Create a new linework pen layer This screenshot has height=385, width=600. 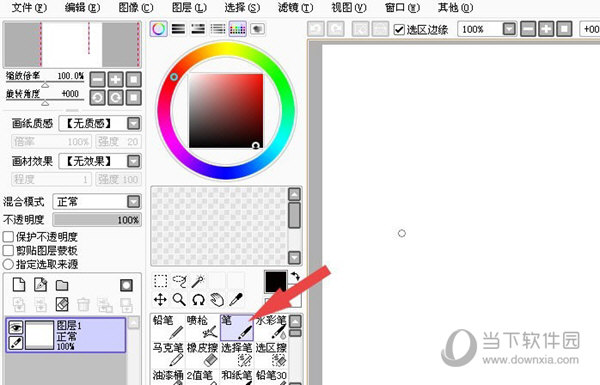pyautogui.click(x=40, y=285)
